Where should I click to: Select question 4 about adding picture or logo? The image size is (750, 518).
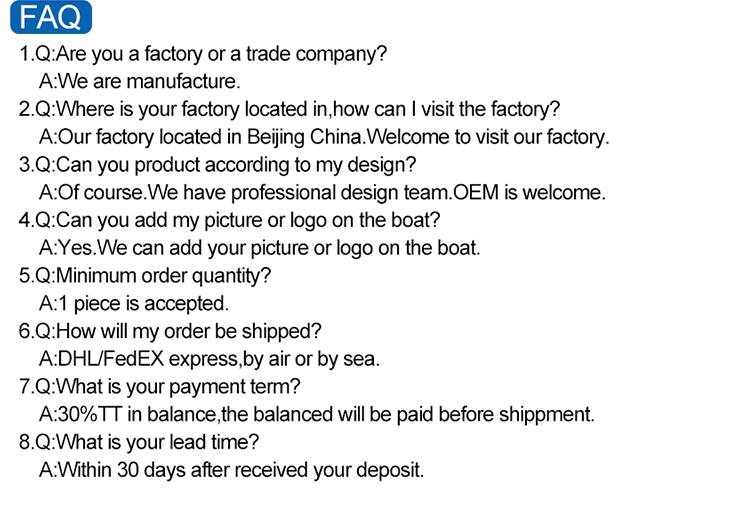tap(230, 220)
